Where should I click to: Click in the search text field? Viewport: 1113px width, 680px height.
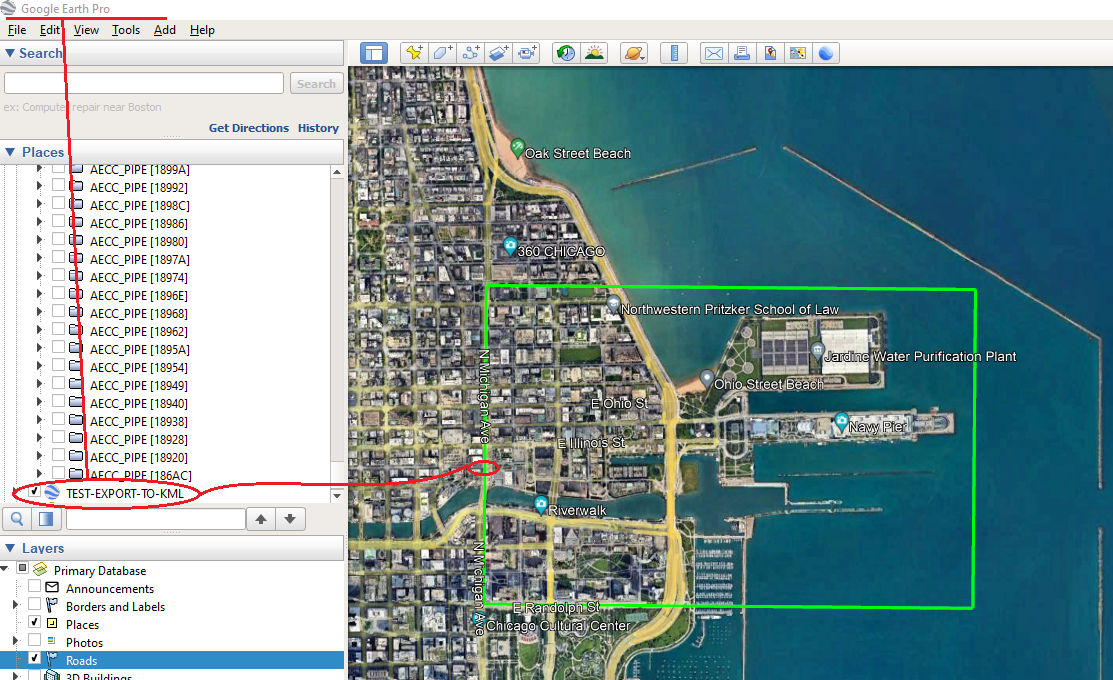click(x=144, y=83)
